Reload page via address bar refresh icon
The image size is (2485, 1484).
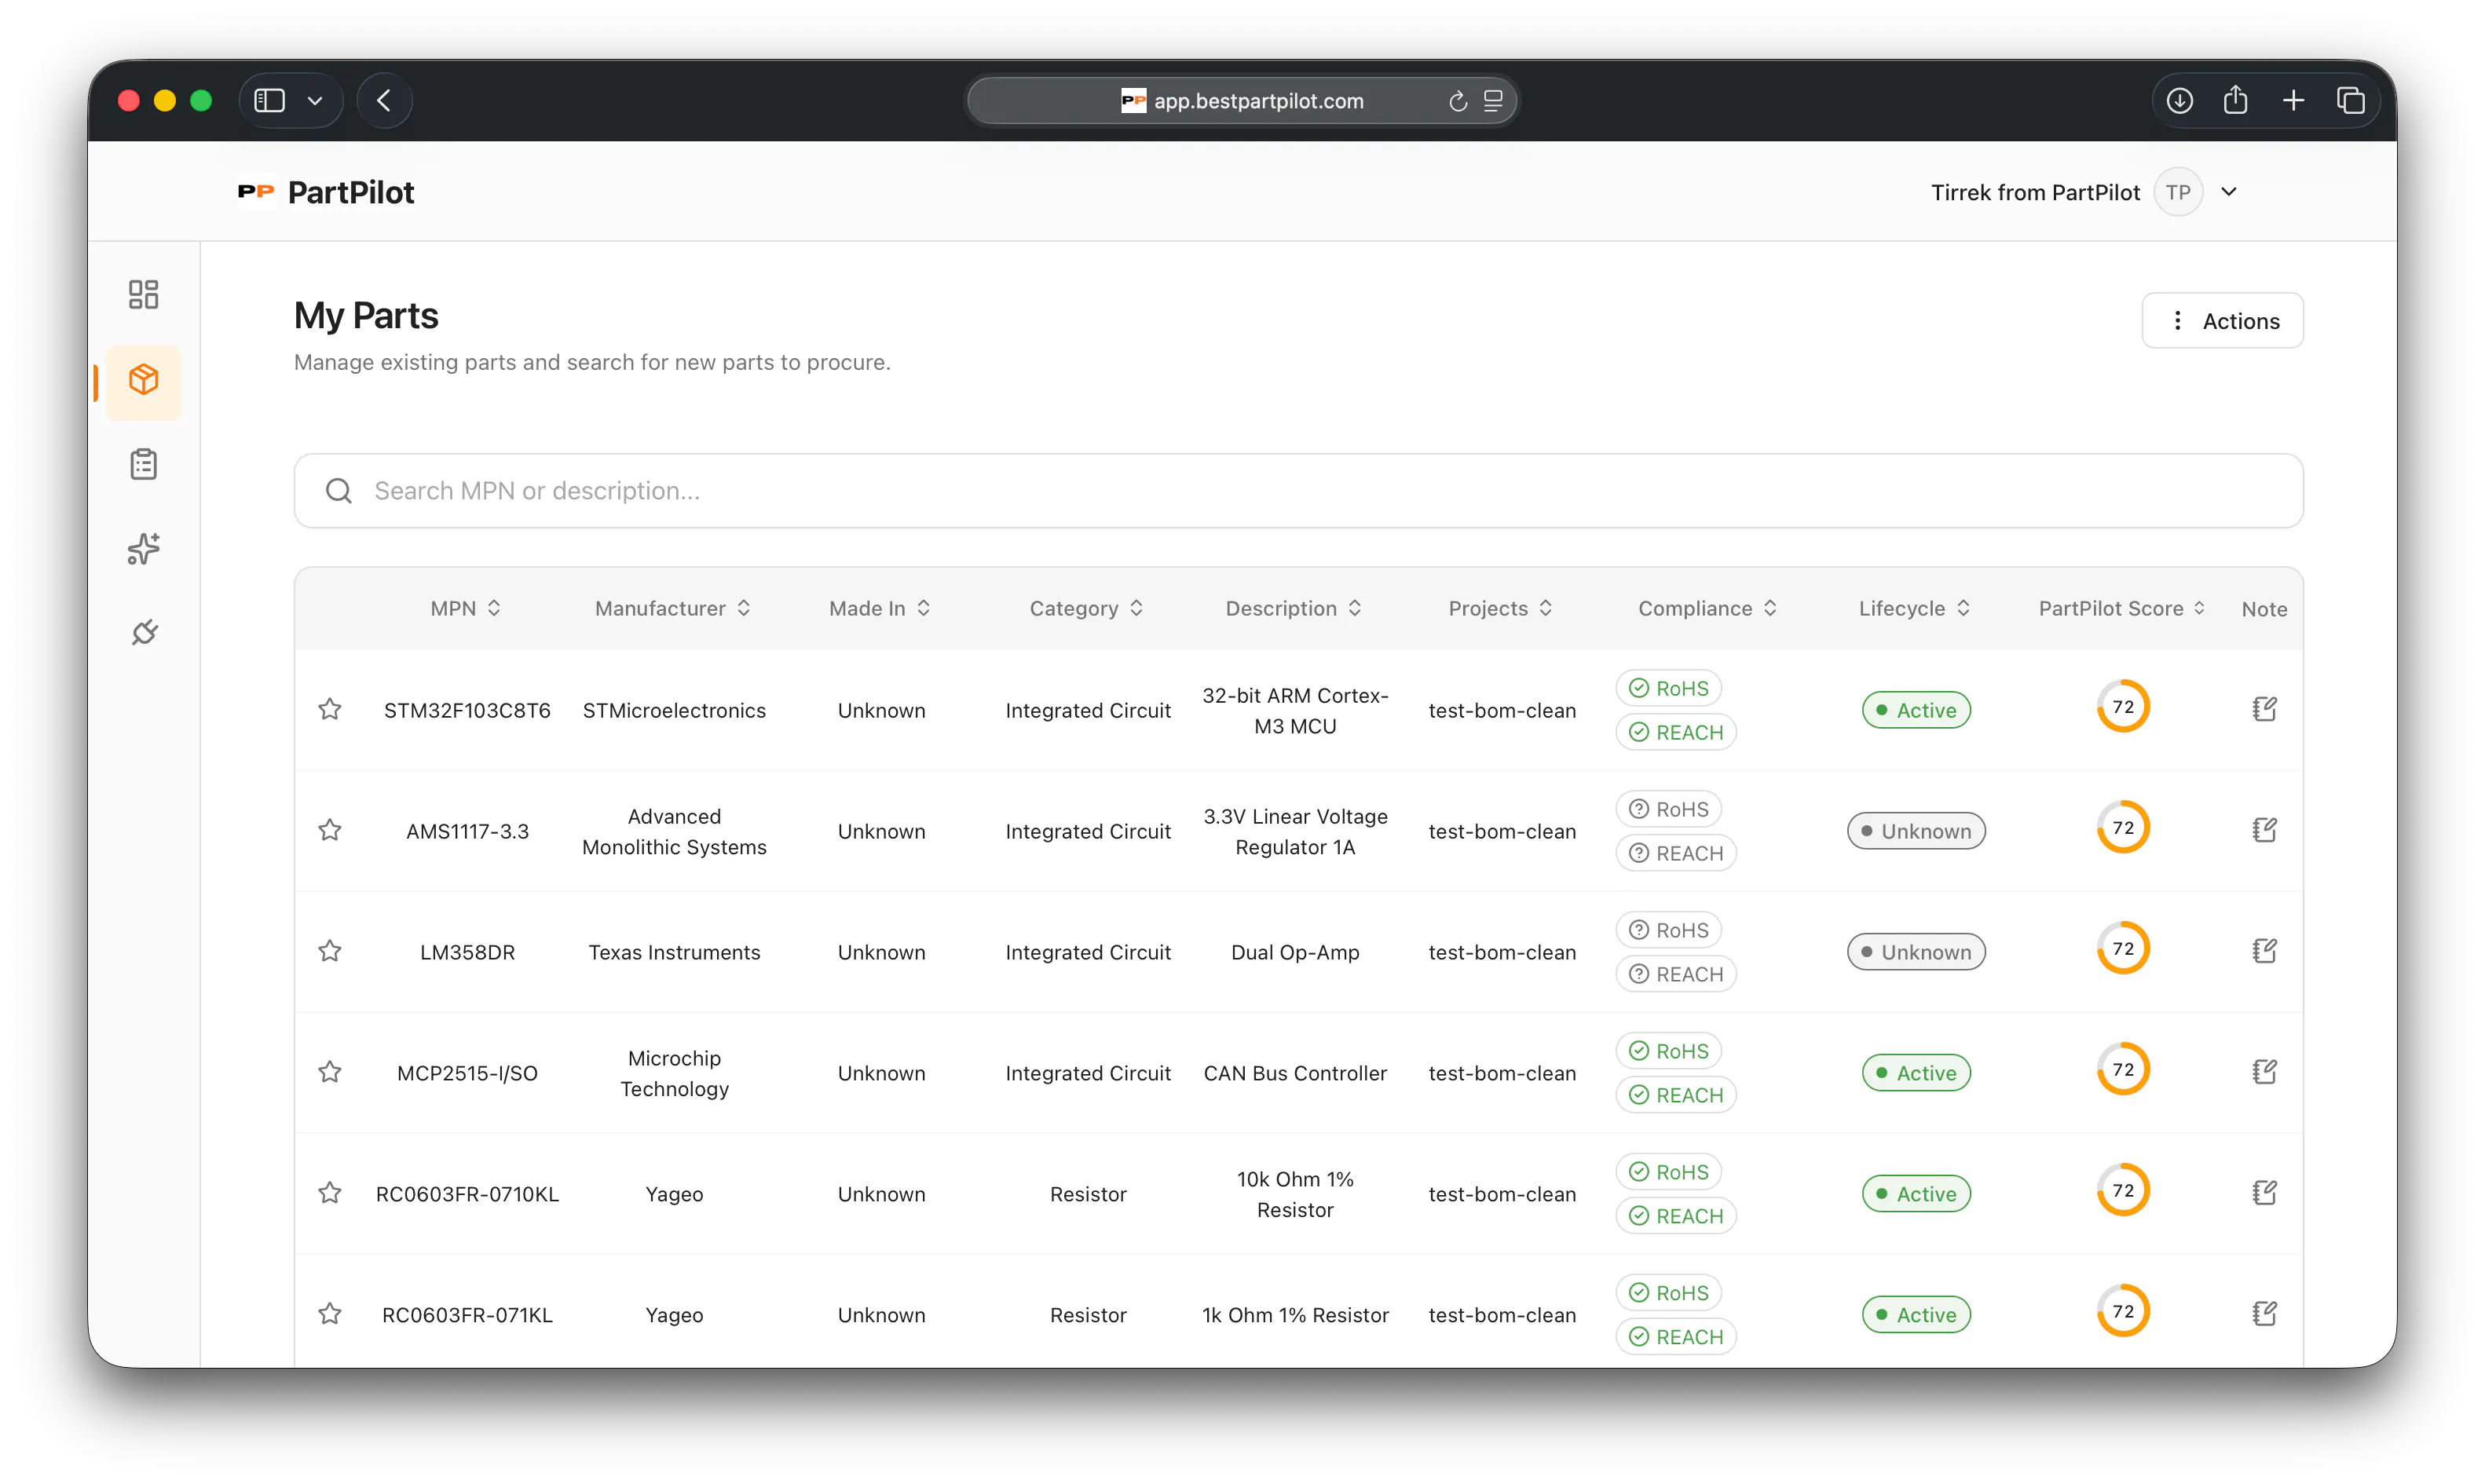point(1458,101)
